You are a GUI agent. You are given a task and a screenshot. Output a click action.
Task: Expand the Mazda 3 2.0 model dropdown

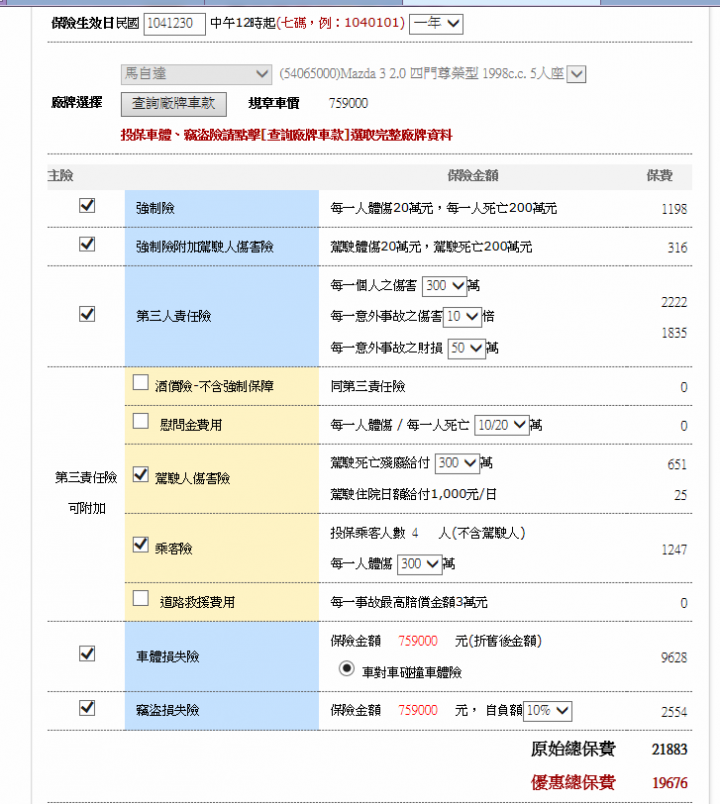[x=576, y=74]
